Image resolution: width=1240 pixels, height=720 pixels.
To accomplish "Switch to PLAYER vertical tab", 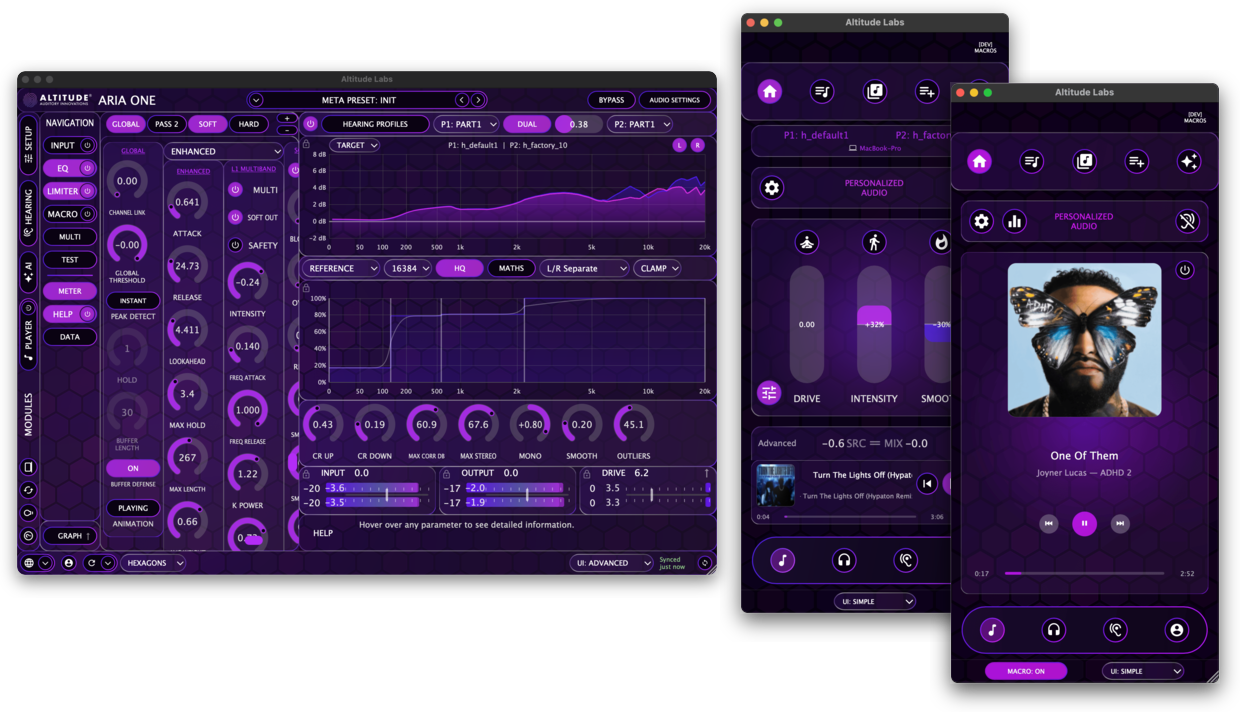I will (x=28, y=333).
